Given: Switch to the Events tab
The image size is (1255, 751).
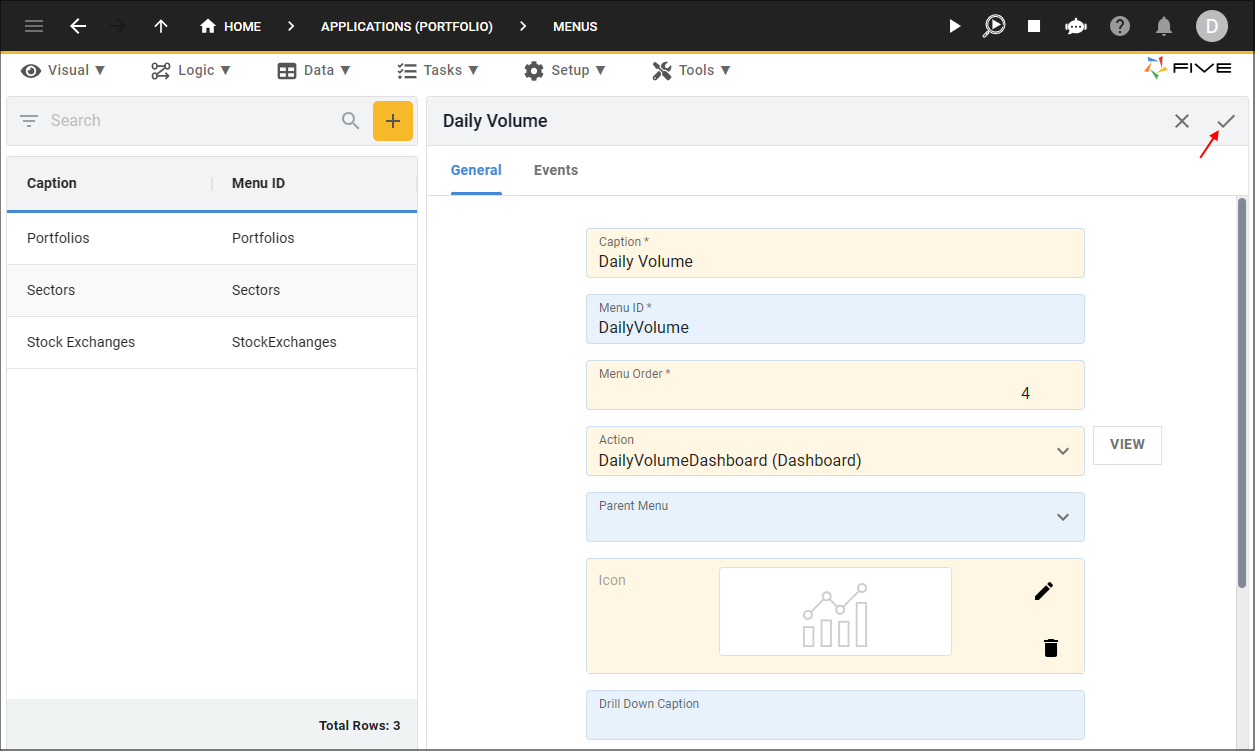Looking at the screenshot, I should 556,170.
